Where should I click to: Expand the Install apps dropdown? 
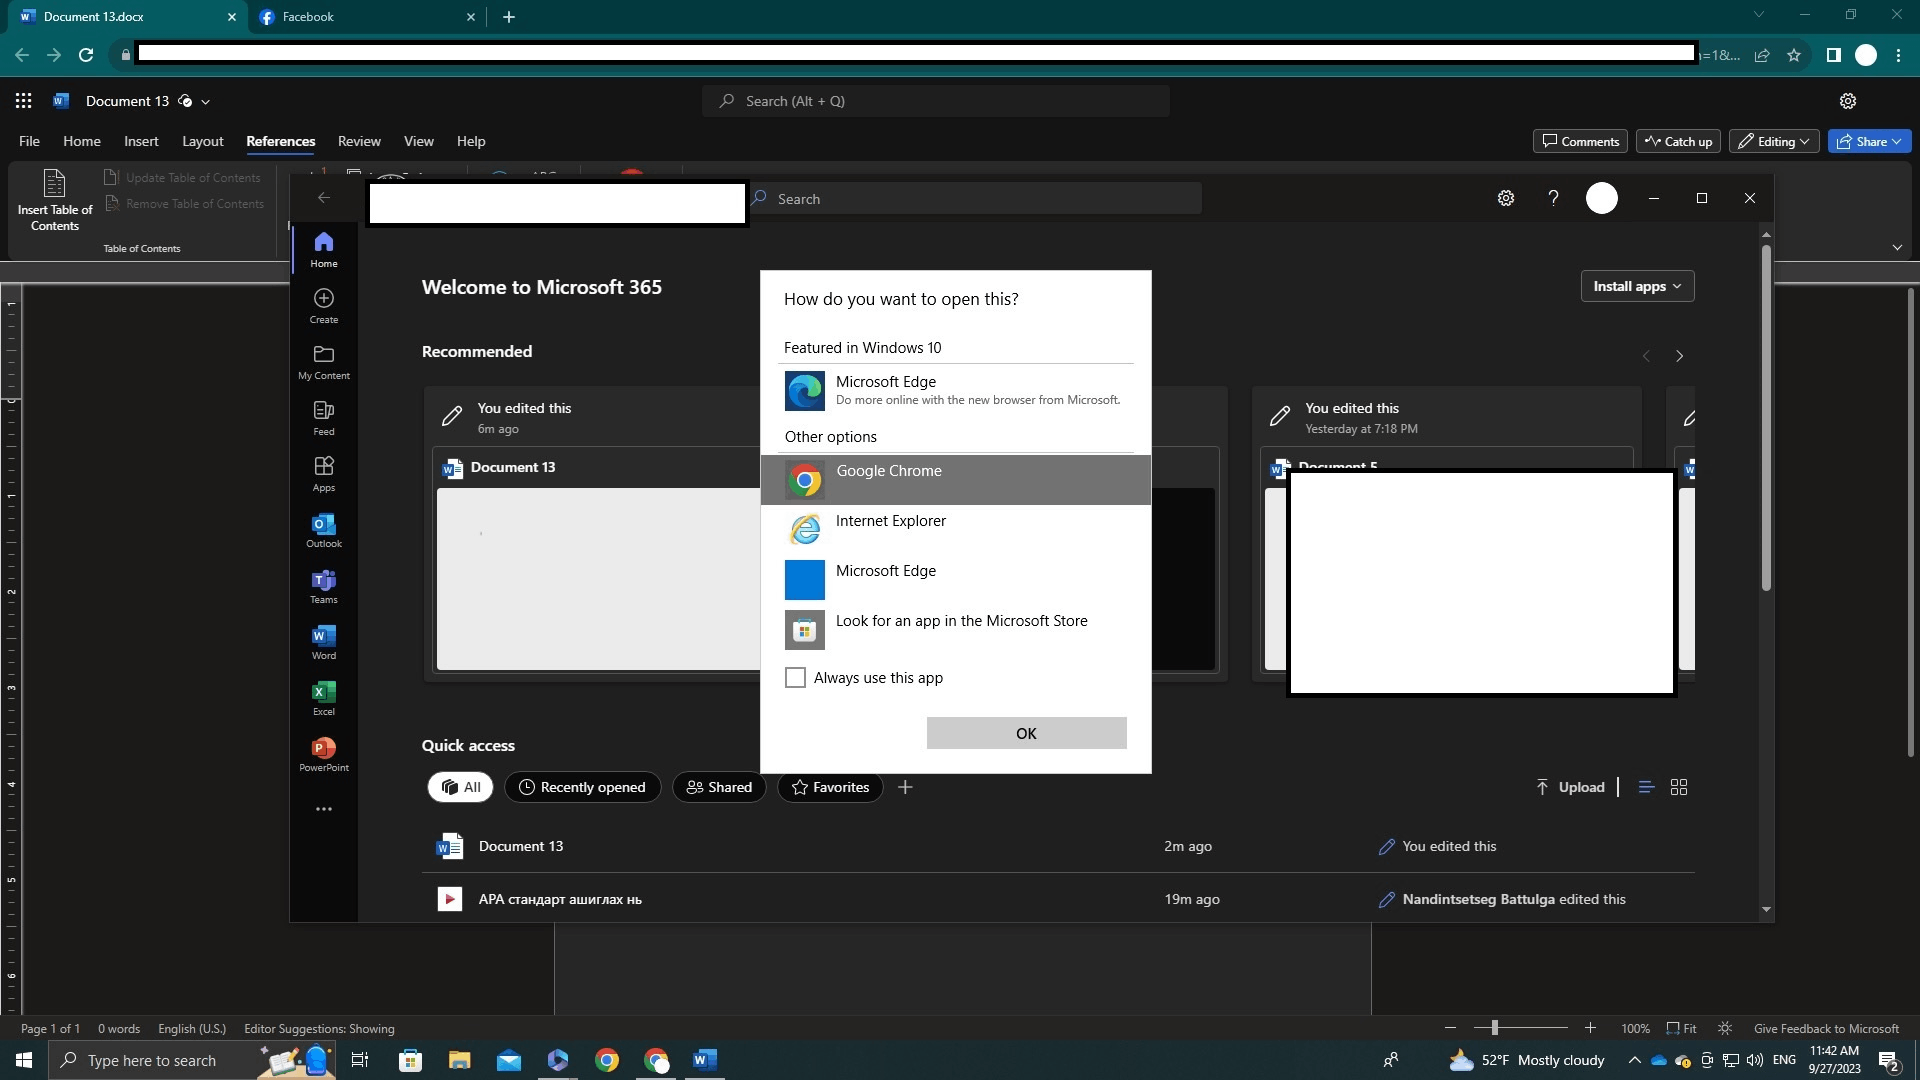click(1637, 286)
